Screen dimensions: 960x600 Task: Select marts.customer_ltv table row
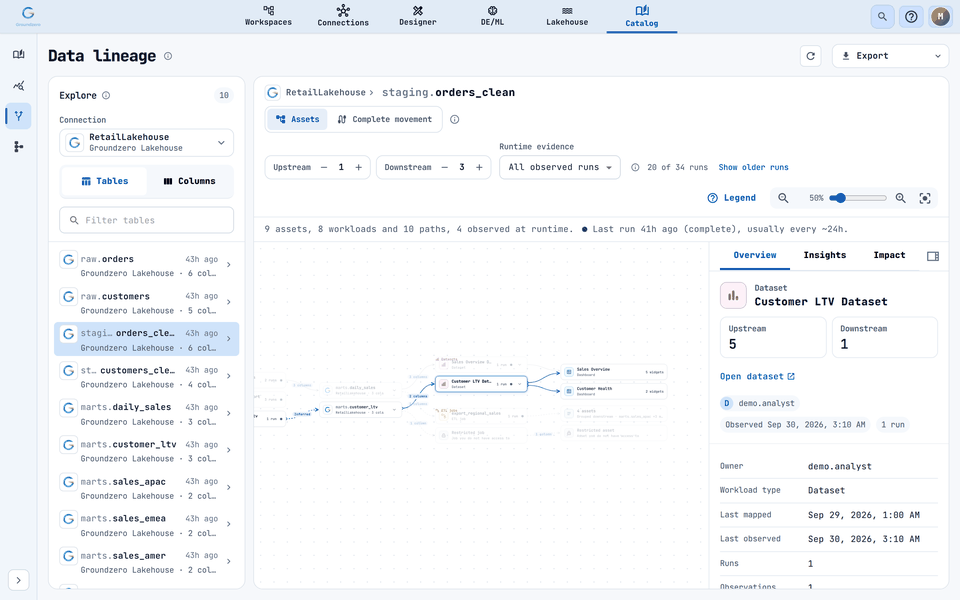[x=146, y=451]
